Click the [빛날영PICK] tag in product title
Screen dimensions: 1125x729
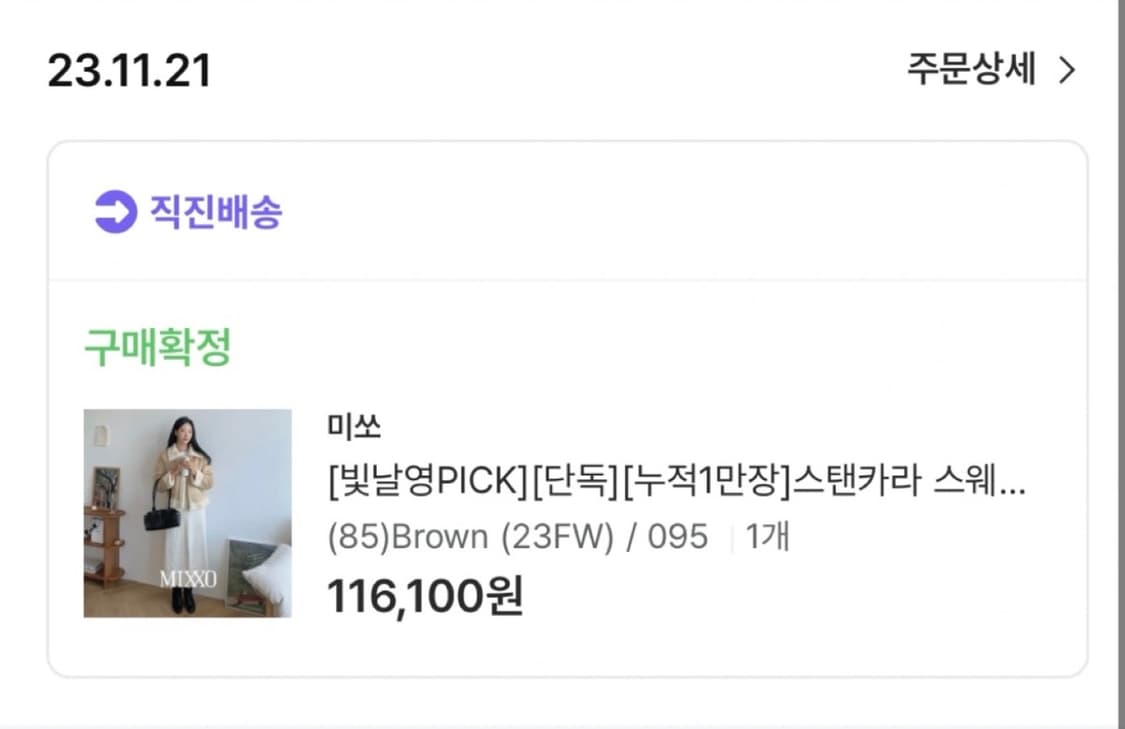click(428, 480)
